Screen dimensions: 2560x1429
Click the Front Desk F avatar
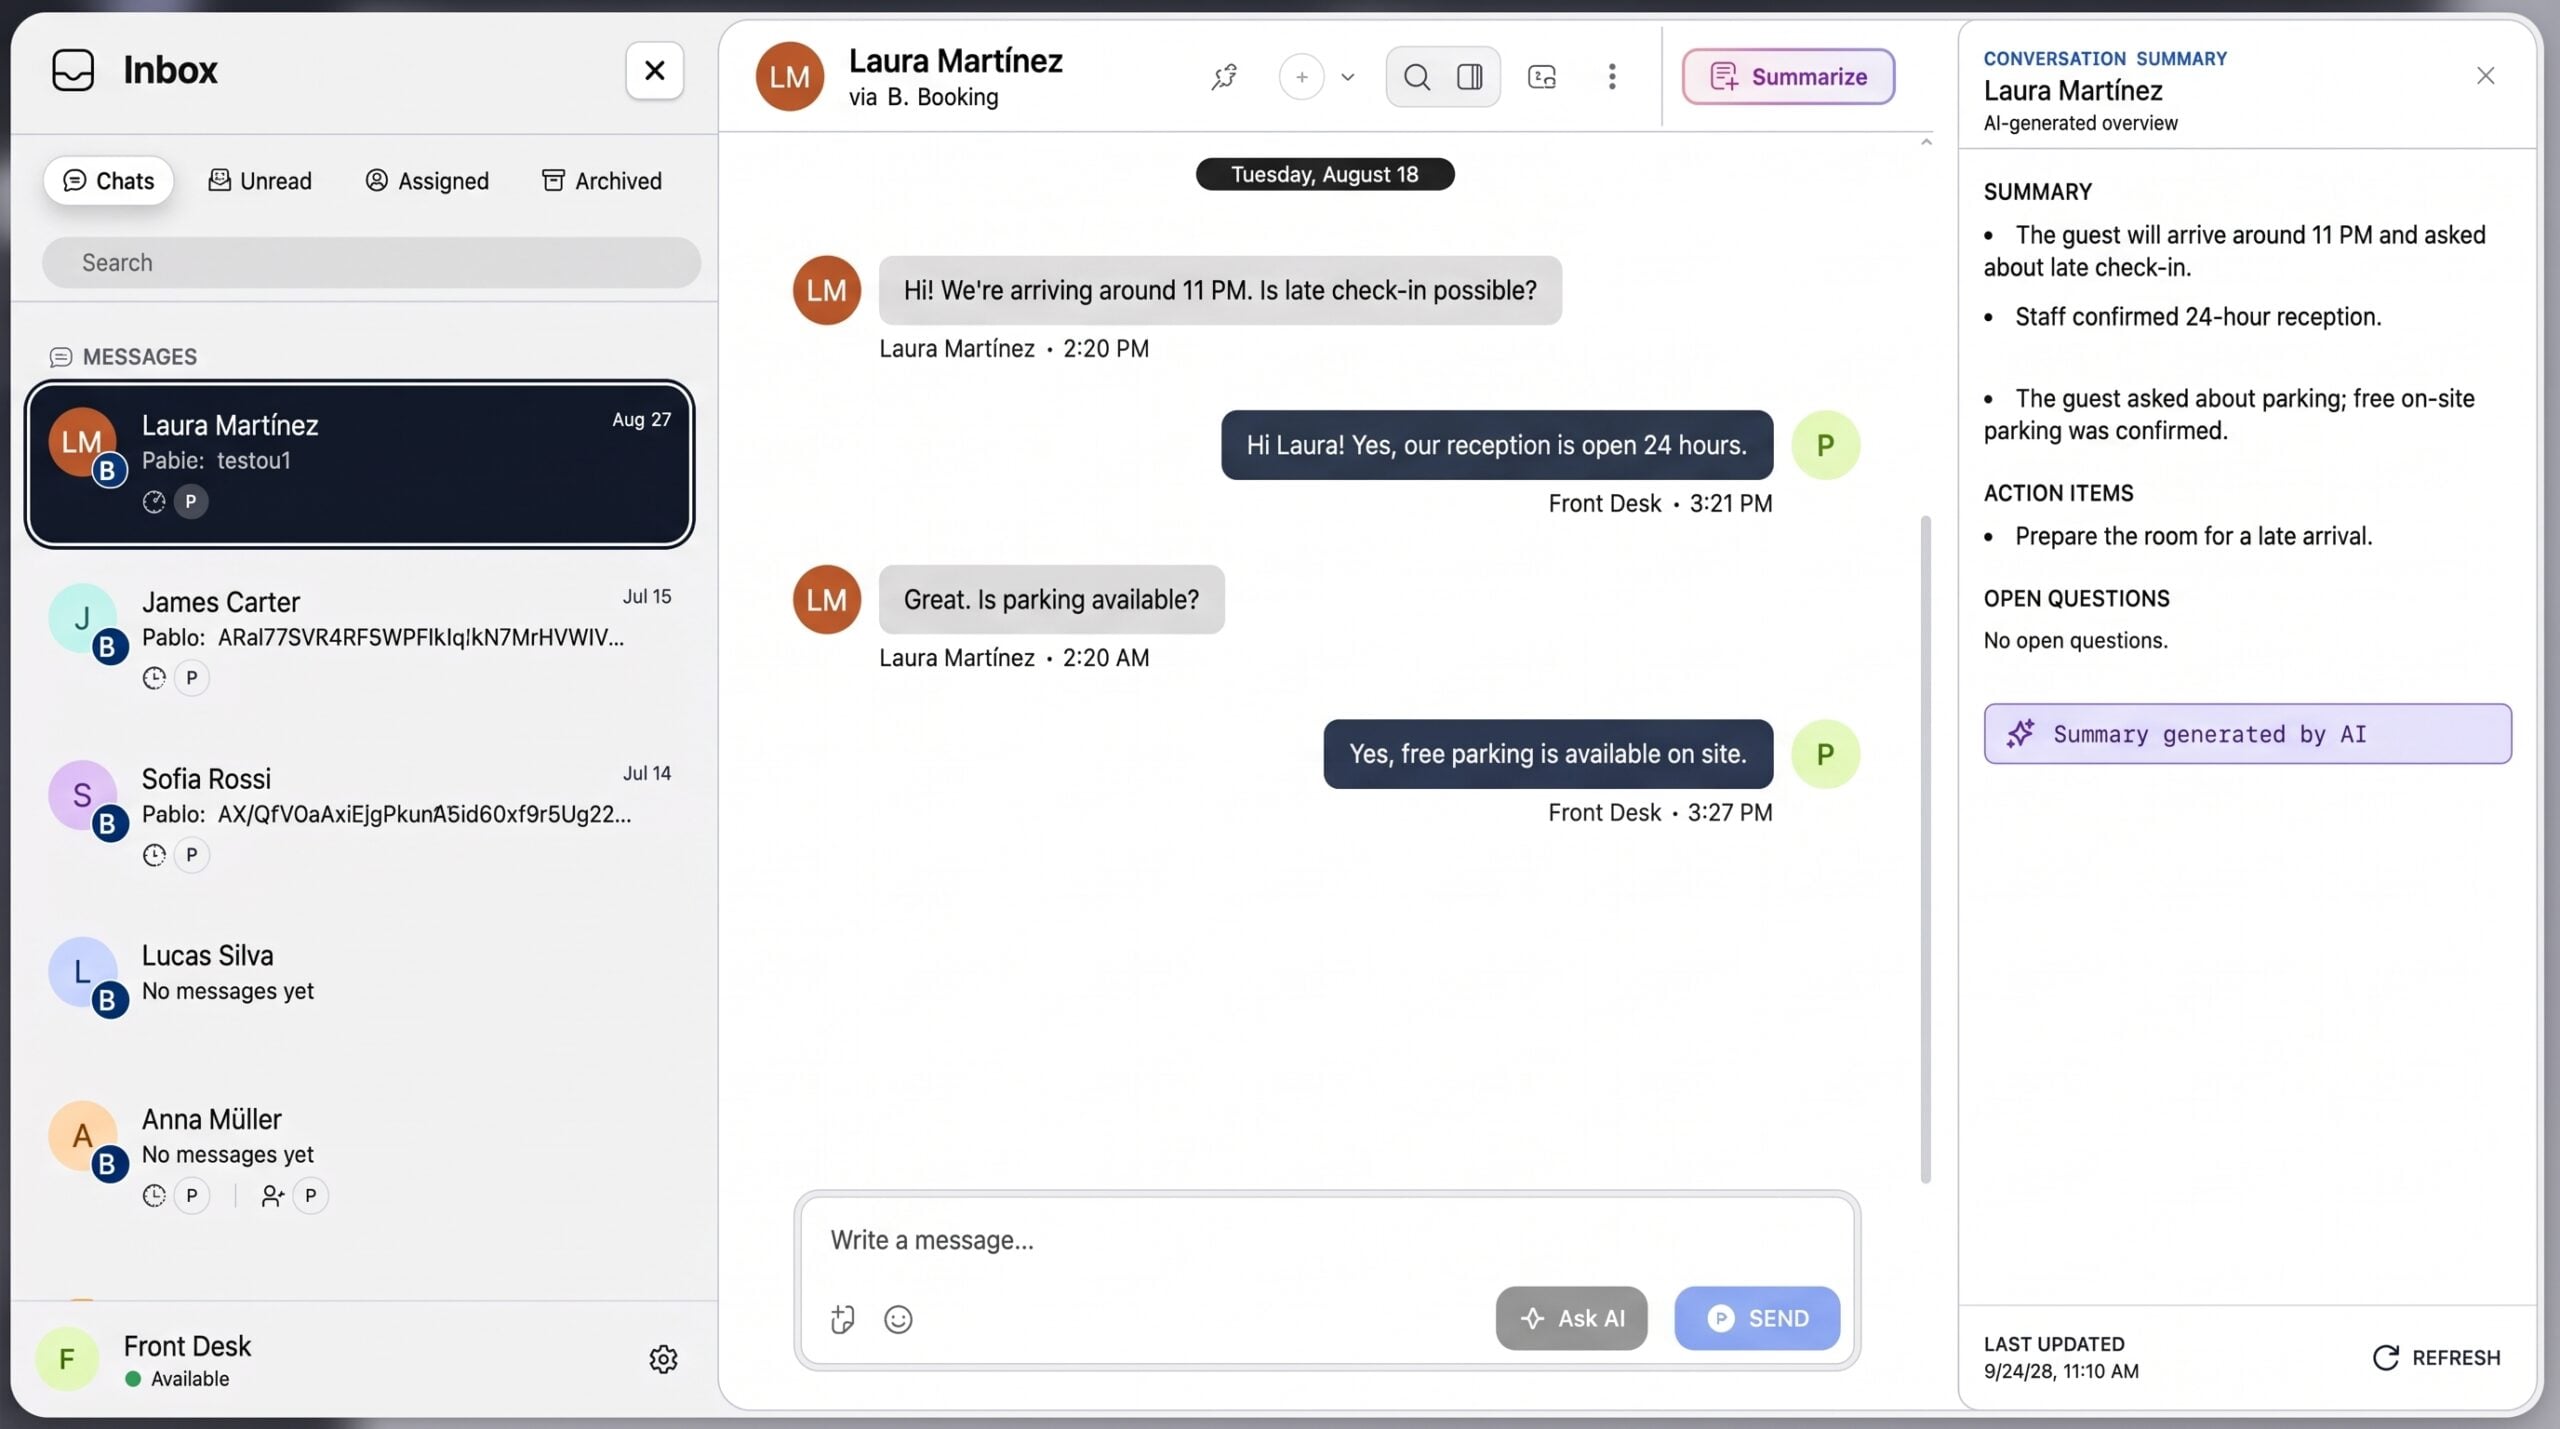coord(67,1359)
